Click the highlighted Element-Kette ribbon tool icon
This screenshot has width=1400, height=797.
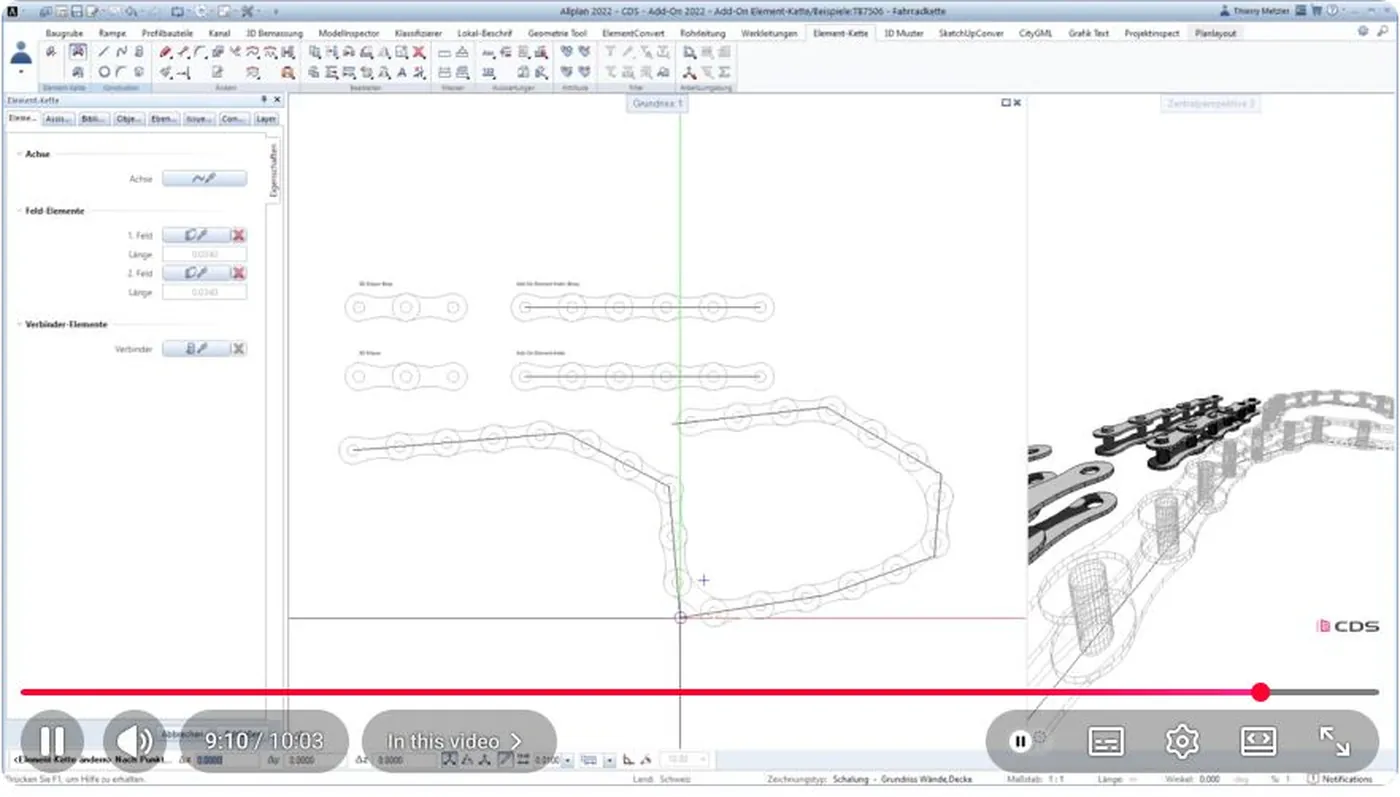point(77,52)
